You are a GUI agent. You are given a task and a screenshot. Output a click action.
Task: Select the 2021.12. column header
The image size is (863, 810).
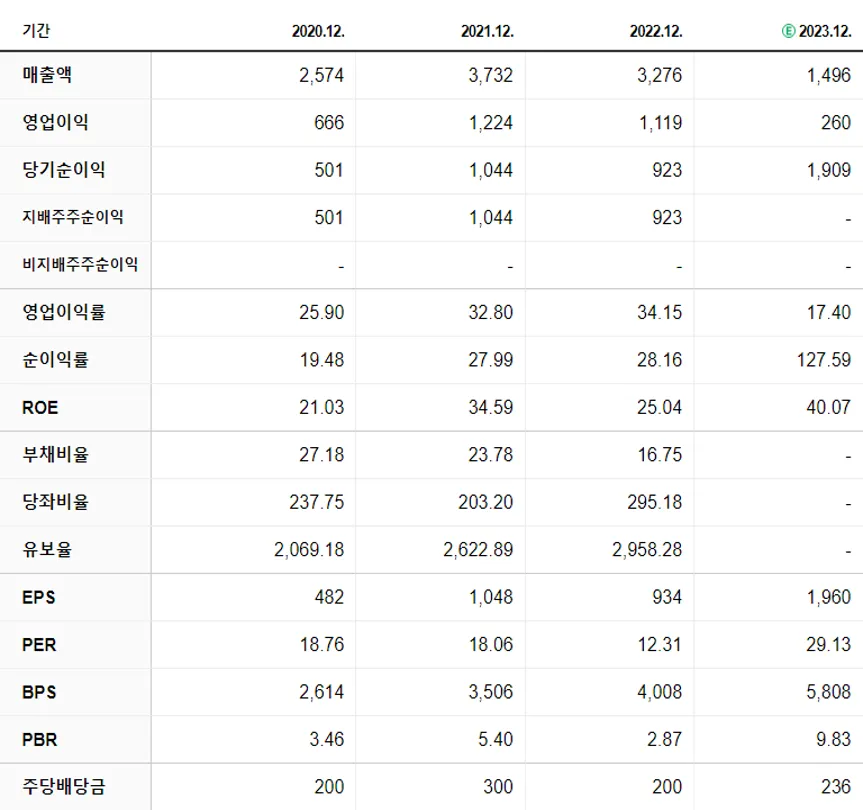tap(487, 31)
